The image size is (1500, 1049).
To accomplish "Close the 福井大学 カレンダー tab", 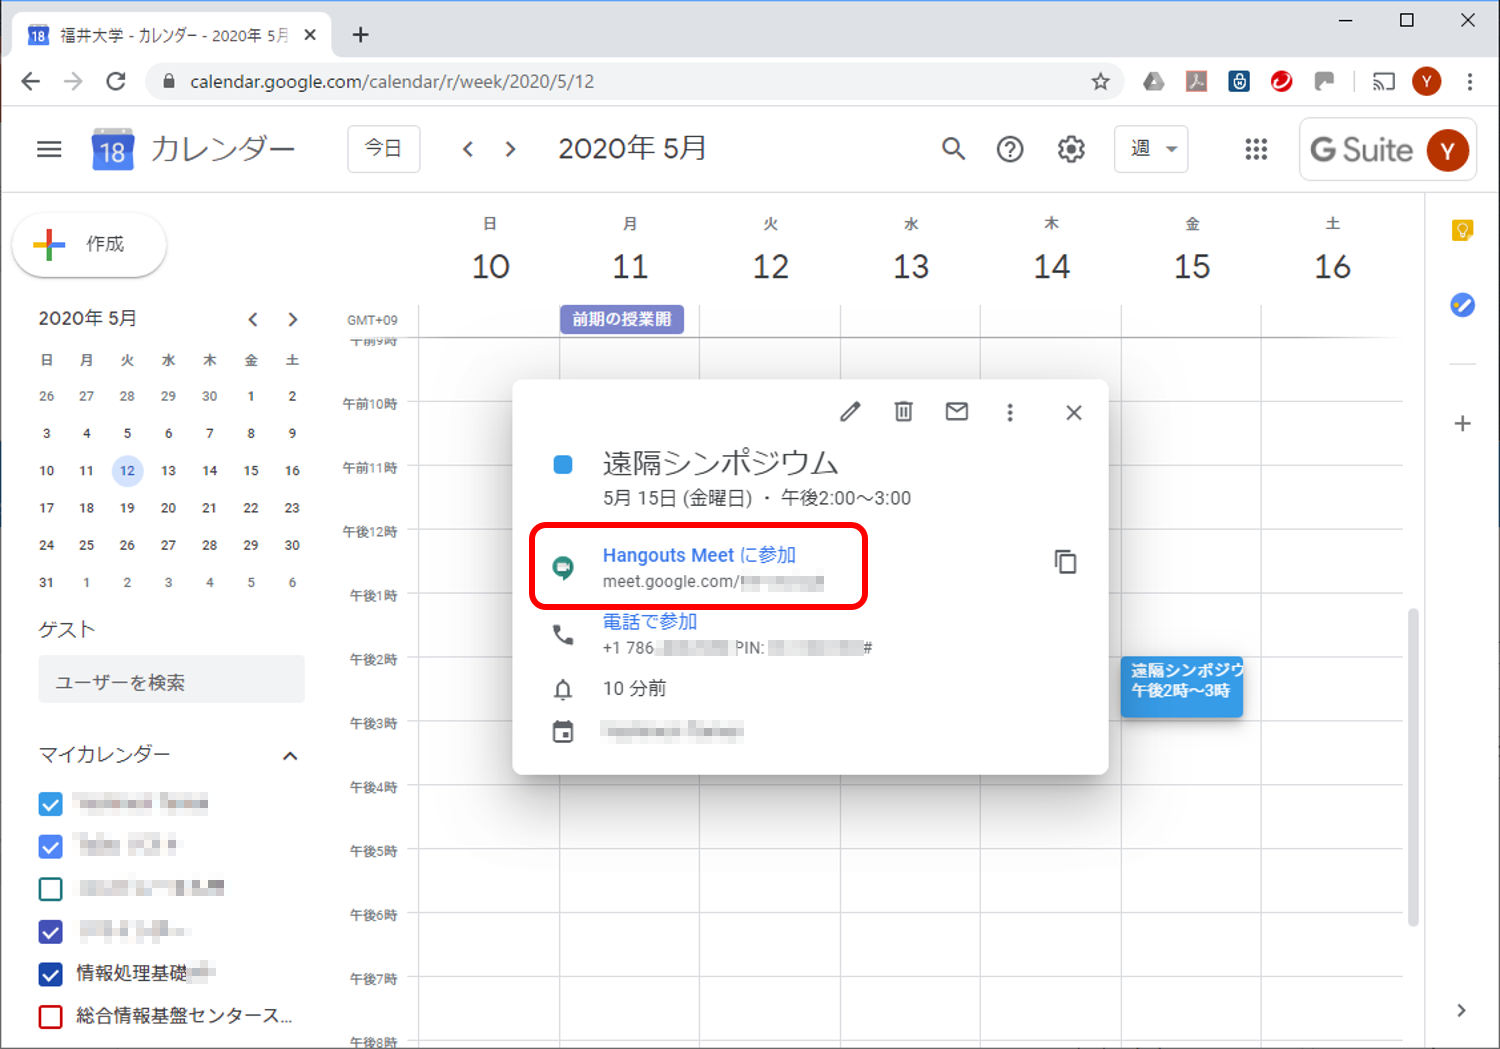I will (310, 35).
